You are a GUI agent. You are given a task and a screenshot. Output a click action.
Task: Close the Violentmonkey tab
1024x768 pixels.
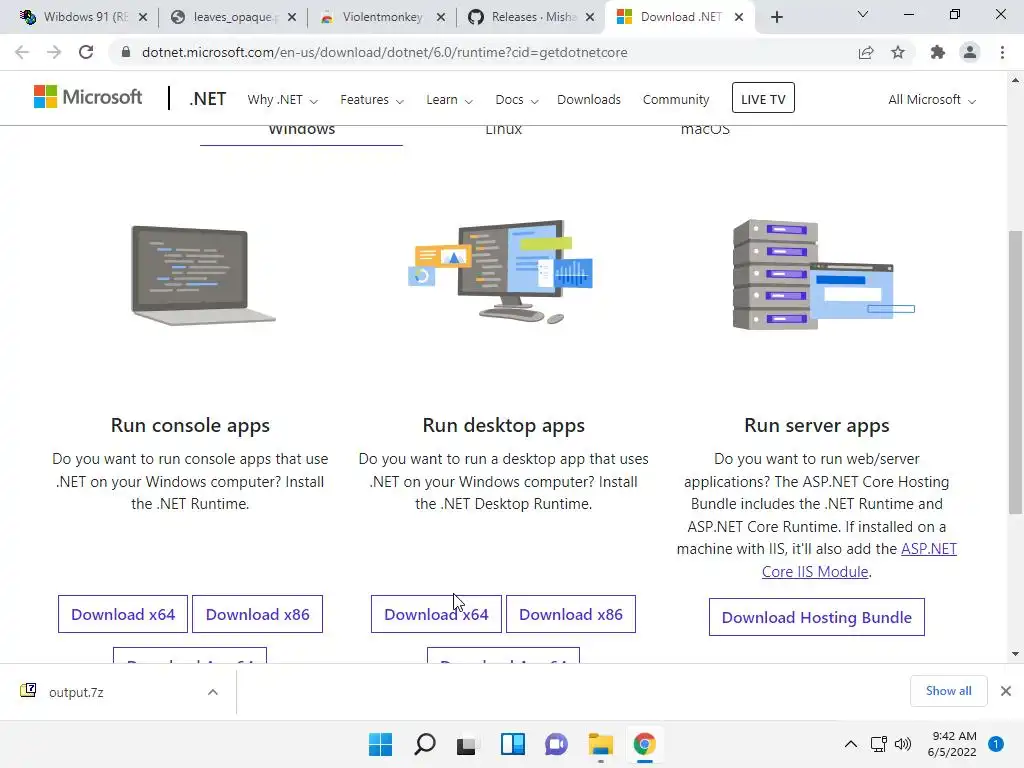441,18
